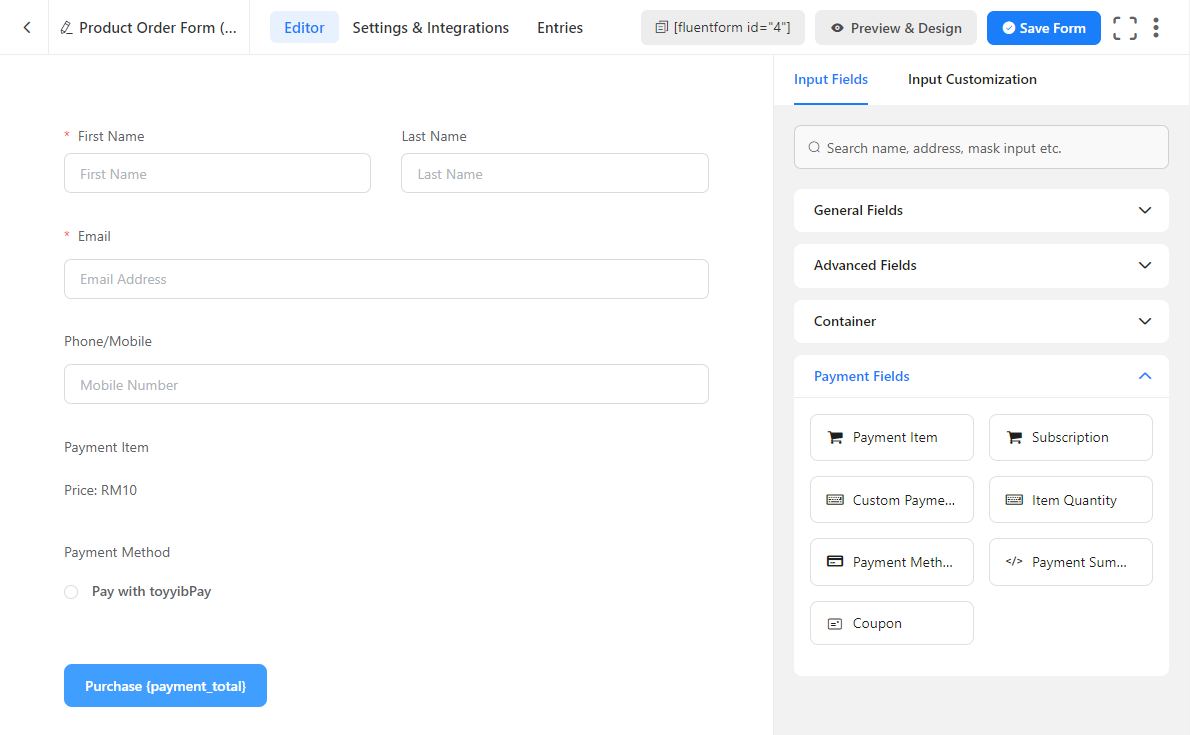1190x735 pixels.
Task: Expand the General Fields section
Action: coord(980,211)
